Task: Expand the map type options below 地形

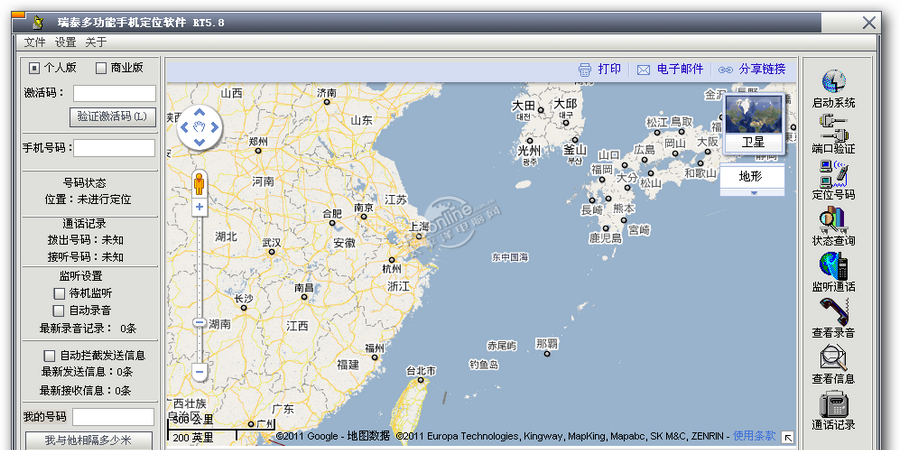Action: pyautogui.click(x=753, y=193)
